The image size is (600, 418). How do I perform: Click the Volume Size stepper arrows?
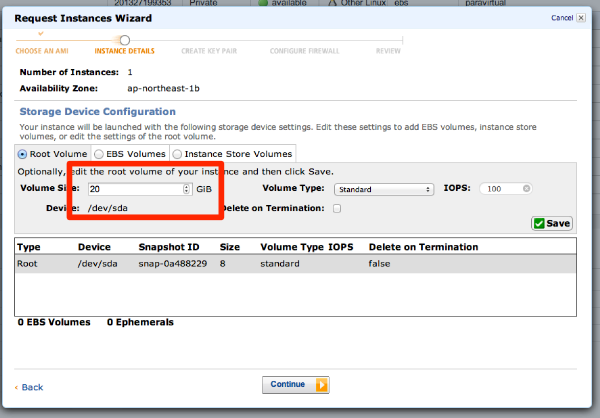point(186,189)
